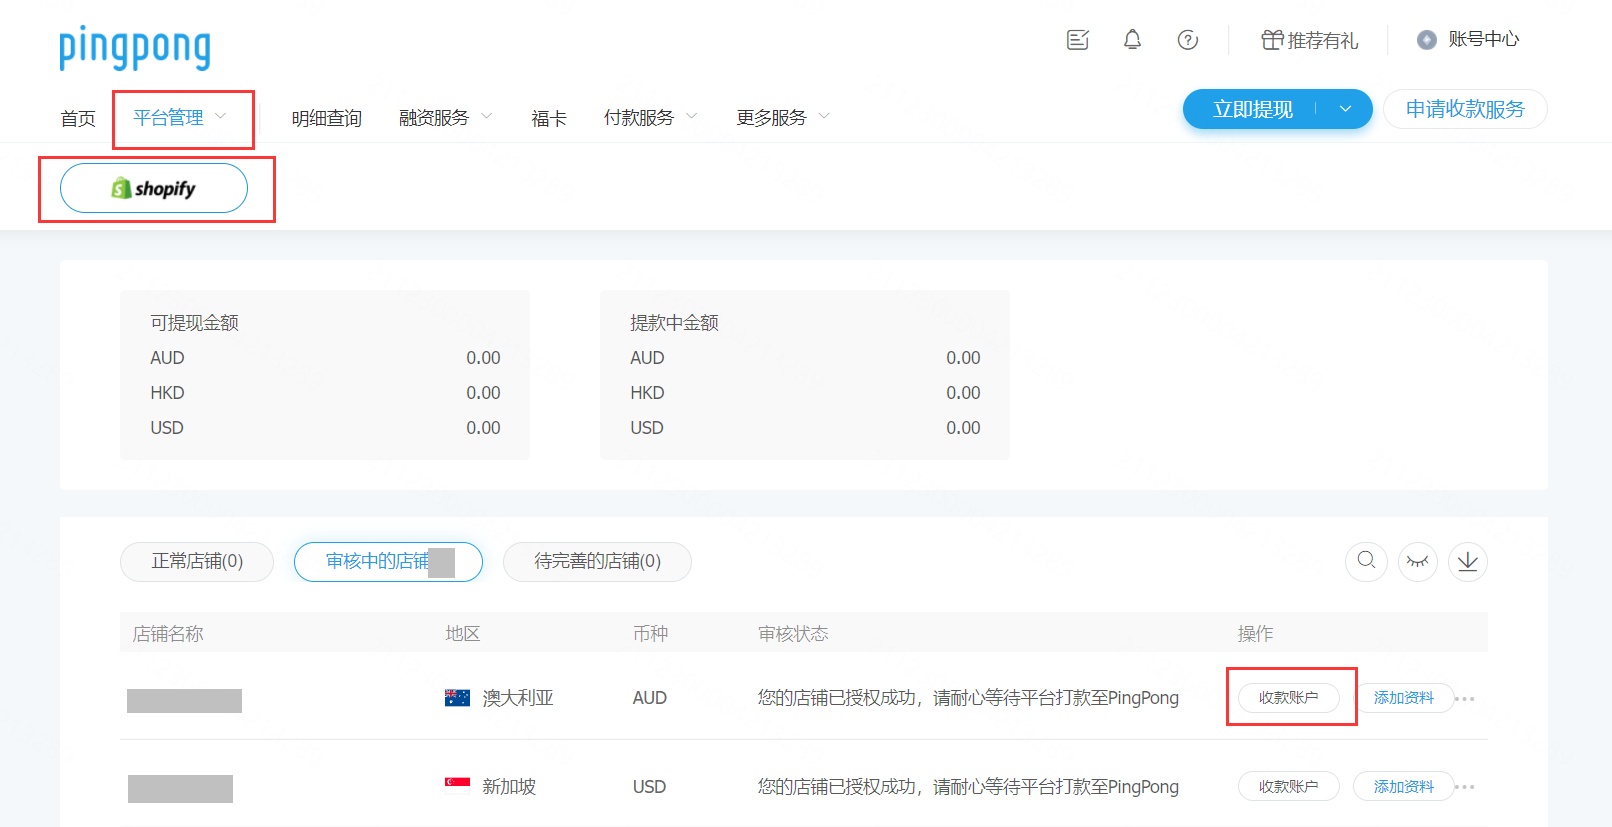Viewport: 1612px width, 827px height.
Task: Open 付款服务 menu
Action: click(x=638, y=118)
